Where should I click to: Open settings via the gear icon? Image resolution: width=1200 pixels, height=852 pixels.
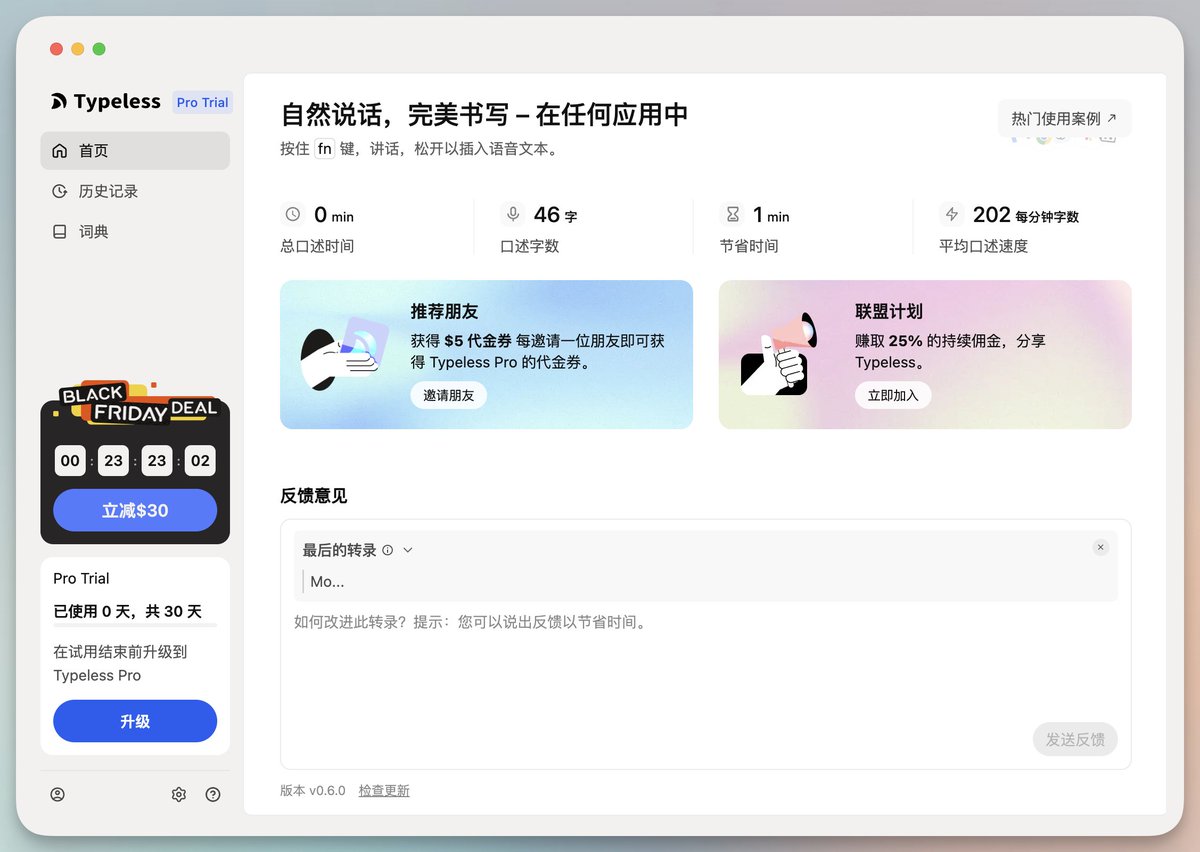pyautogui.click(x=179, y=794)
